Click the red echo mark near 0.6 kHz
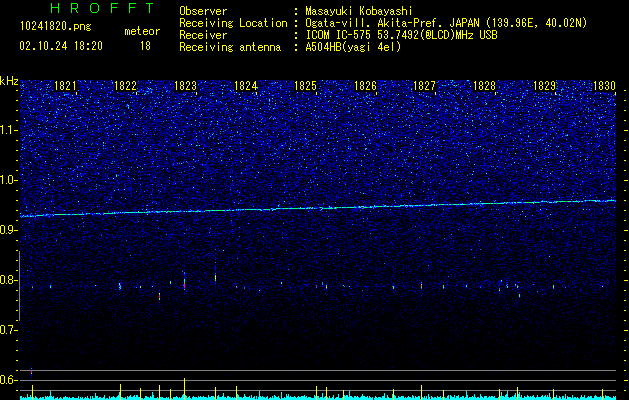 31,373
